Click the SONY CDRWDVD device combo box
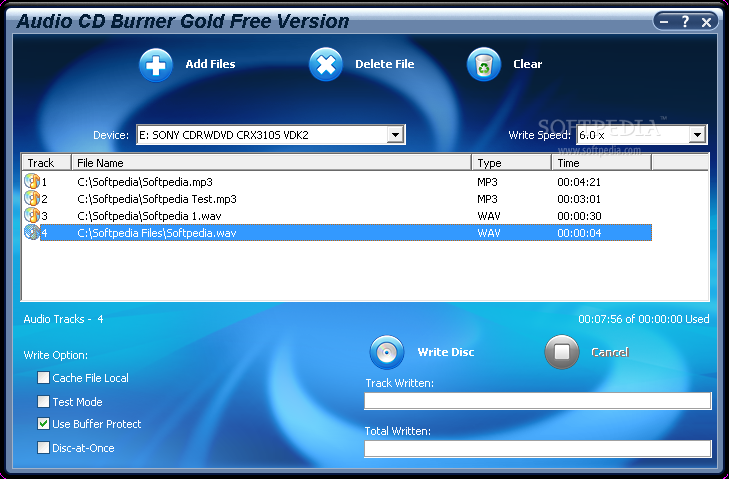Screen dimensions: 729x479 click(271, 135)
